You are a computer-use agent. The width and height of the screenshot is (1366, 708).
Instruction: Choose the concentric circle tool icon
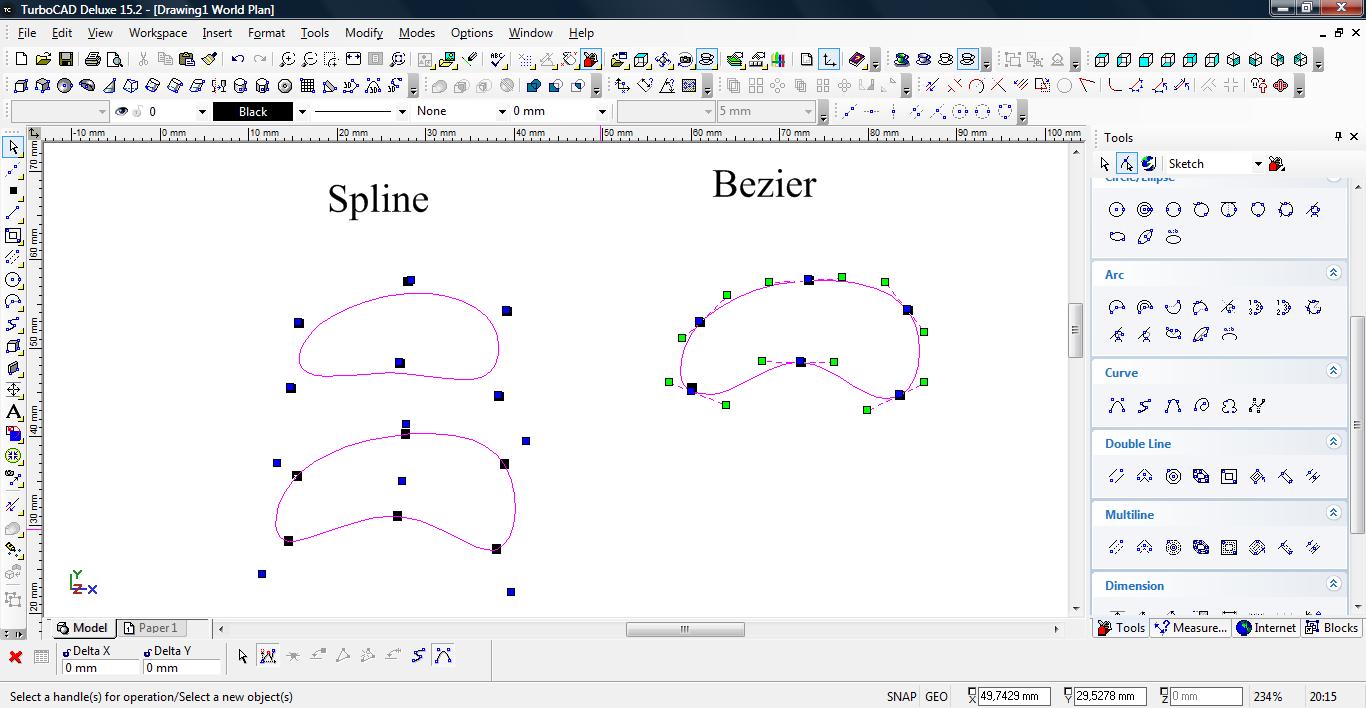[1145, 209]
